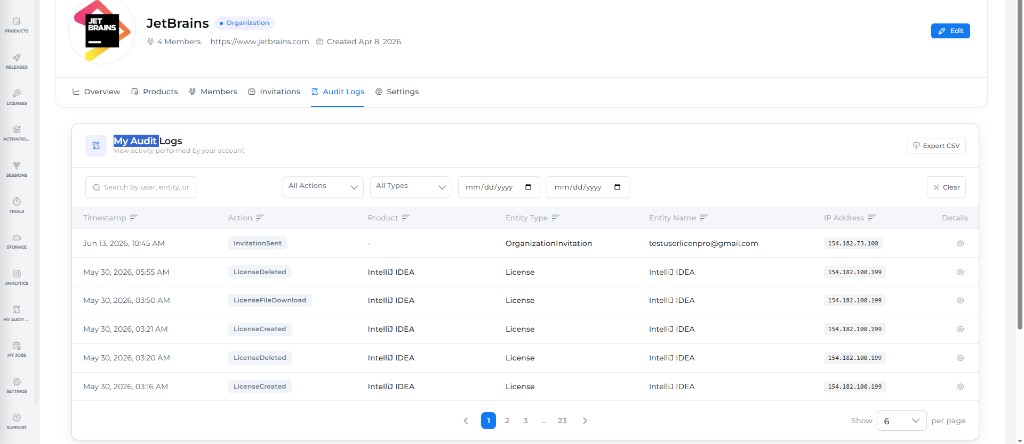Image resolution: width=1024 pixels, height=444 pixels.
Task: Open Releases in the left sidebar
Action: coord(16,61)
